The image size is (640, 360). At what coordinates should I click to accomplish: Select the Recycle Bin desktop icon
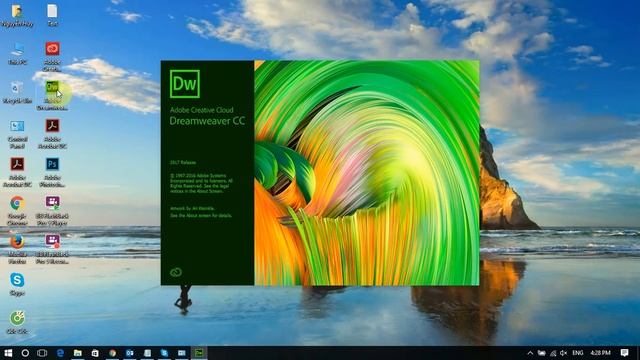pos(17,92)
